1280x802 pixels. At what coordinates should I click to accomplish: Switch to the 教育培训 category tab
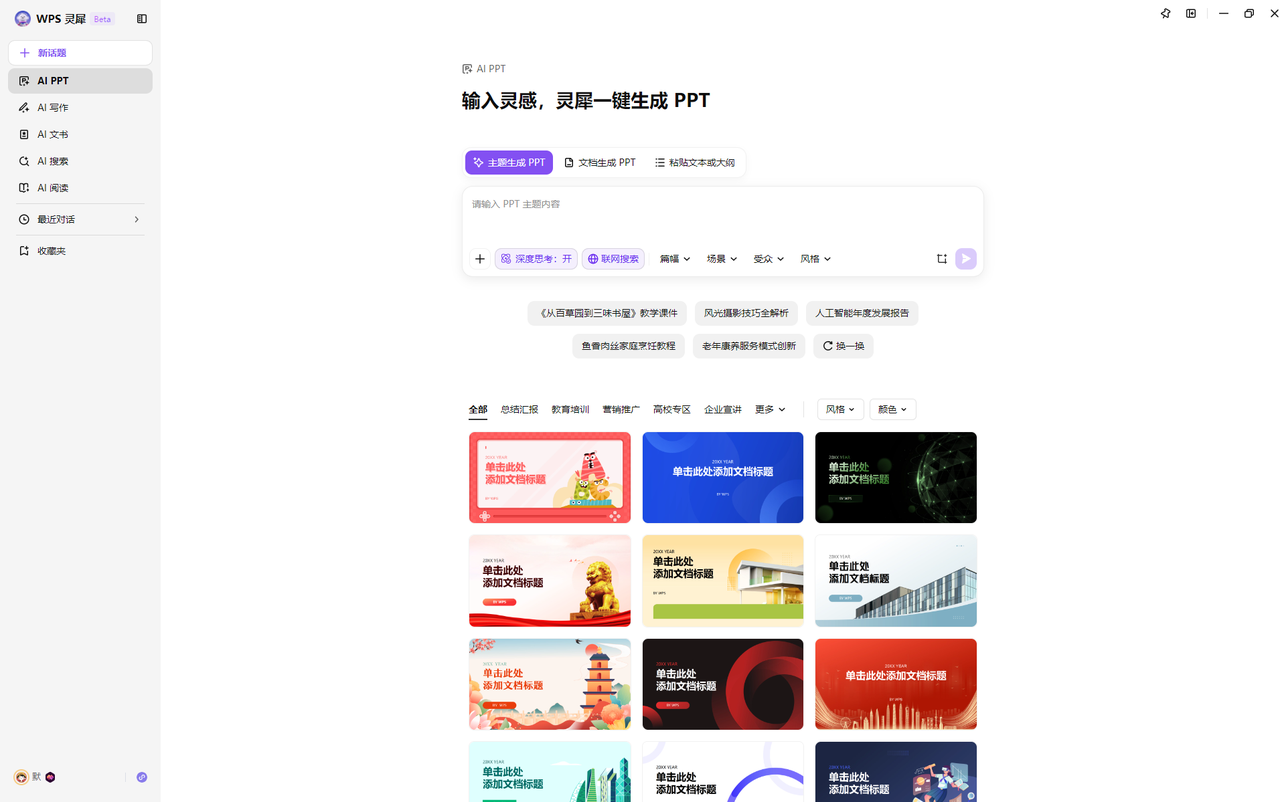[x=570, y=409]
